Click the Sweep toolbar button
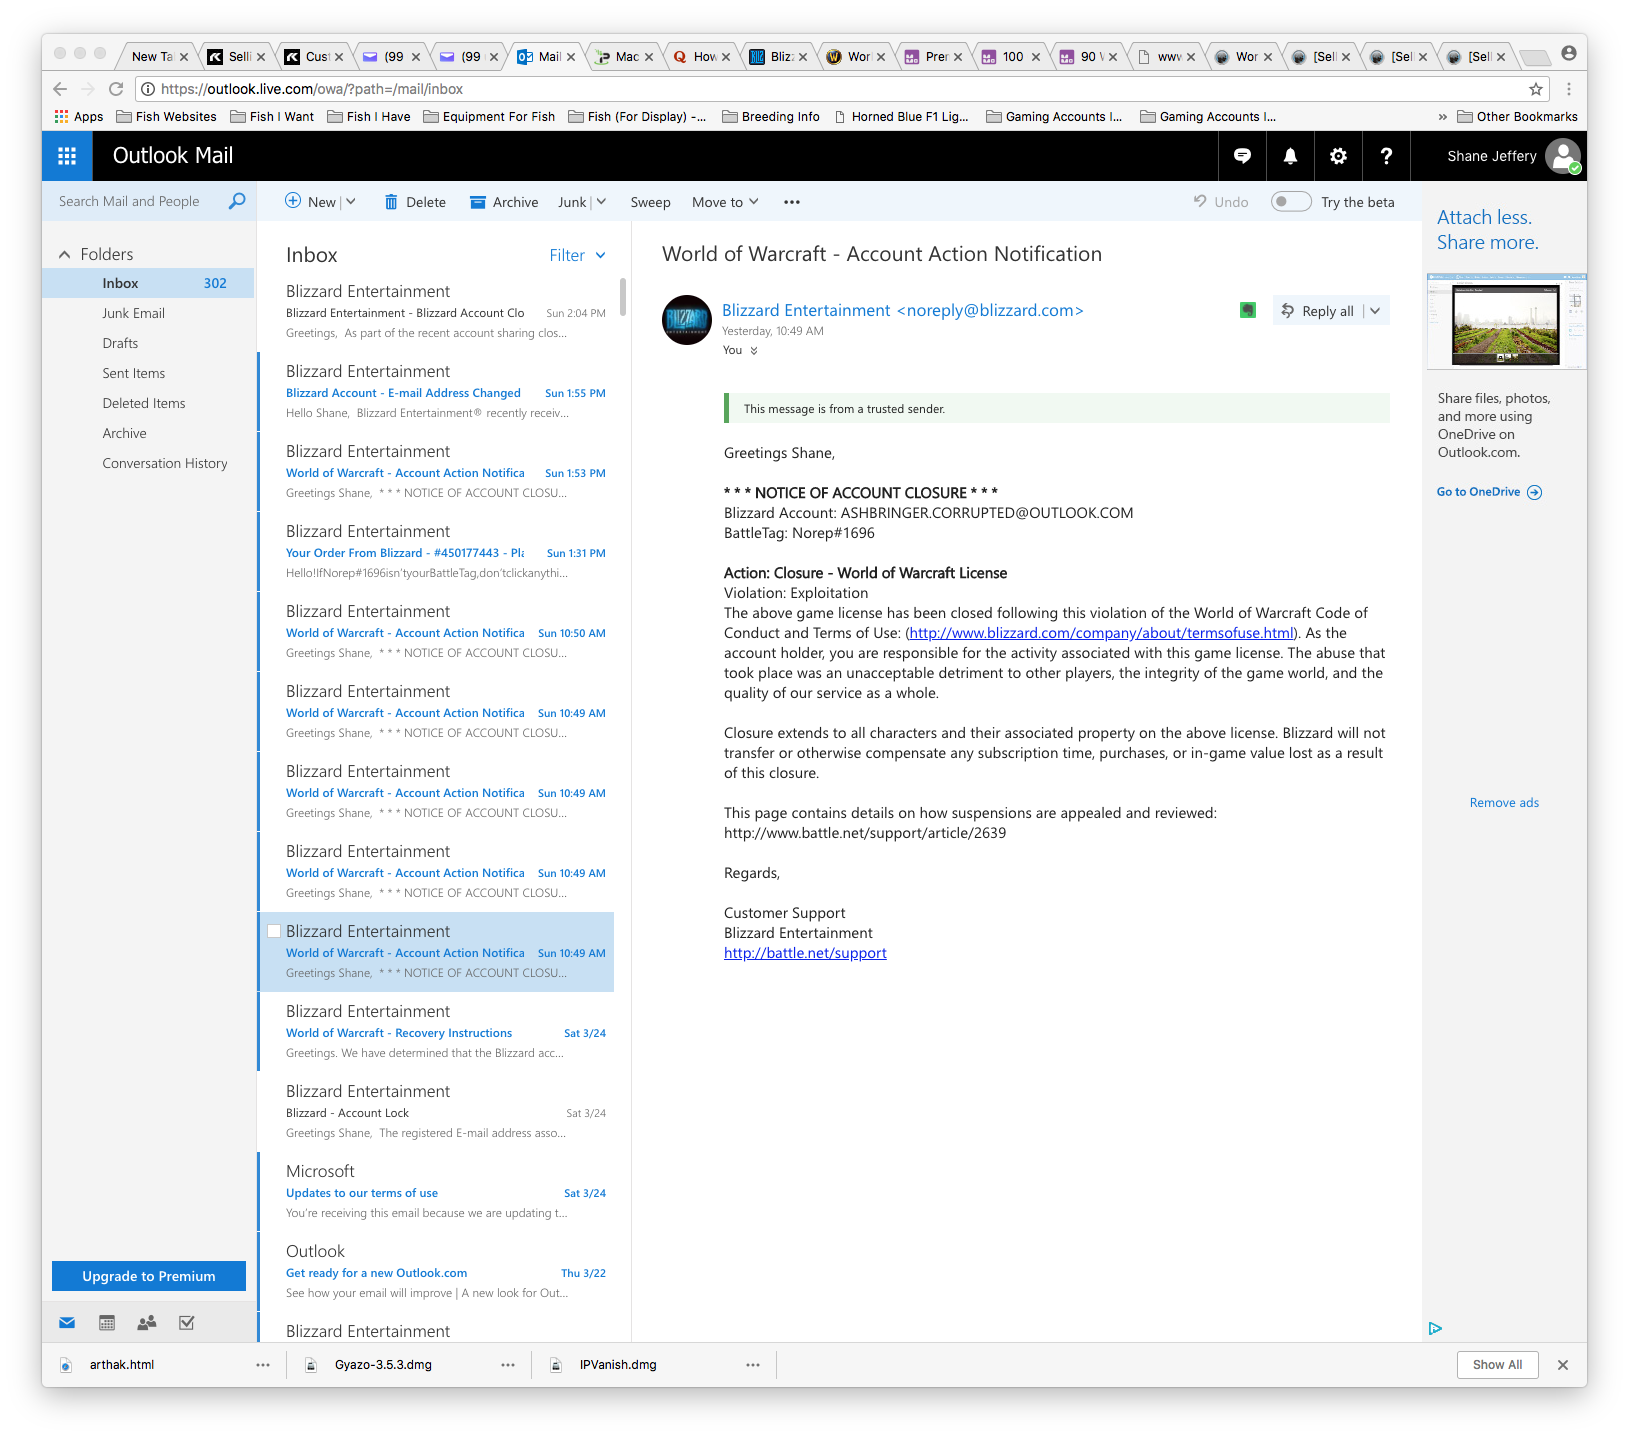 click(x=650, y=202)
